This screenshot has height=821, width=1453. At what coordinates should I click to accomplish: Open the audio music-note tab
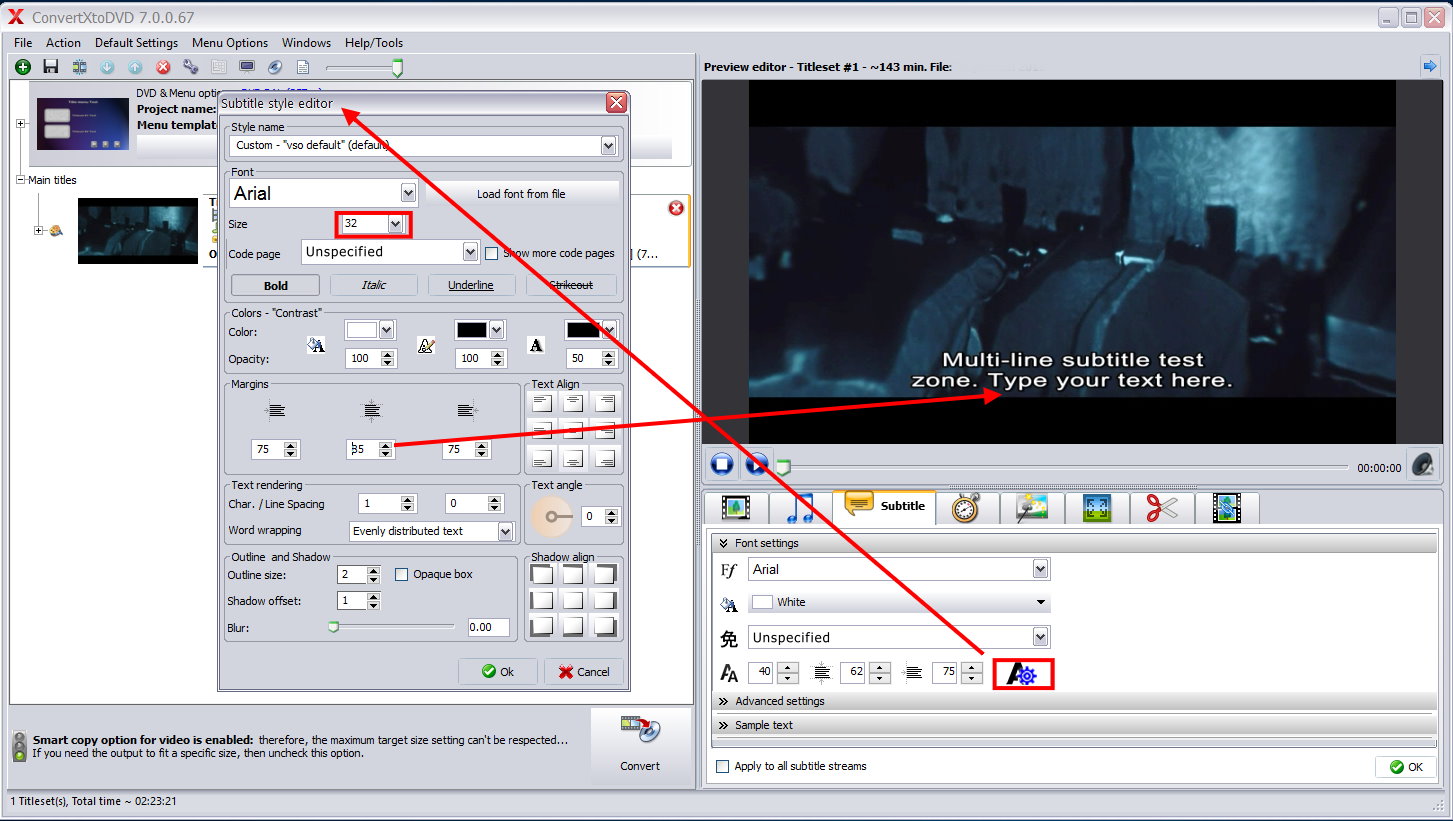[x=799, y=507]
